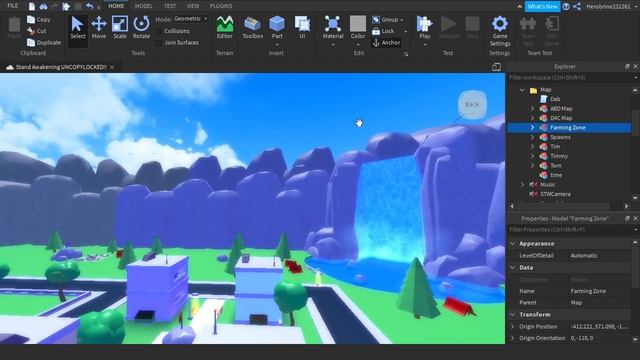Click the What's New button
This screenshot has height=360, width=640.
coord(542,7)
